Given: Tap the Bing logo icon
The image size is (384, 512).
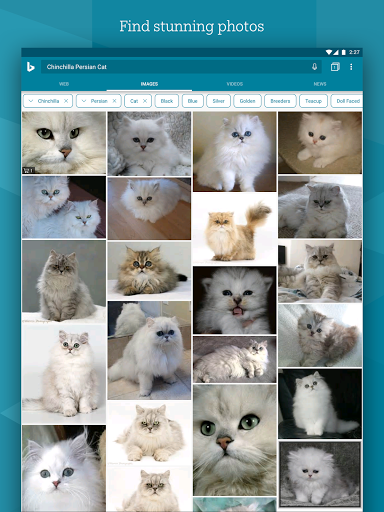Looking at the screenshot, I should coord(30,67).
